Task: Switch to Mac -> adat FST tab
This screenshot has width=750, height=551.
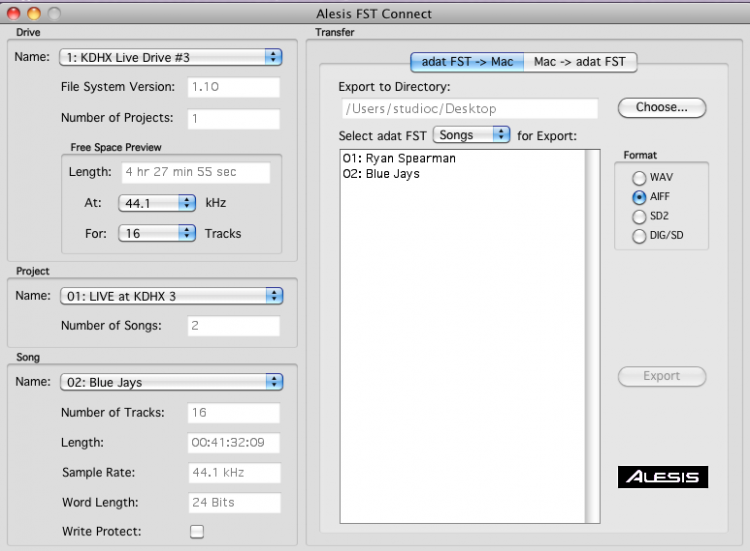Action: [x=579, y=62]
